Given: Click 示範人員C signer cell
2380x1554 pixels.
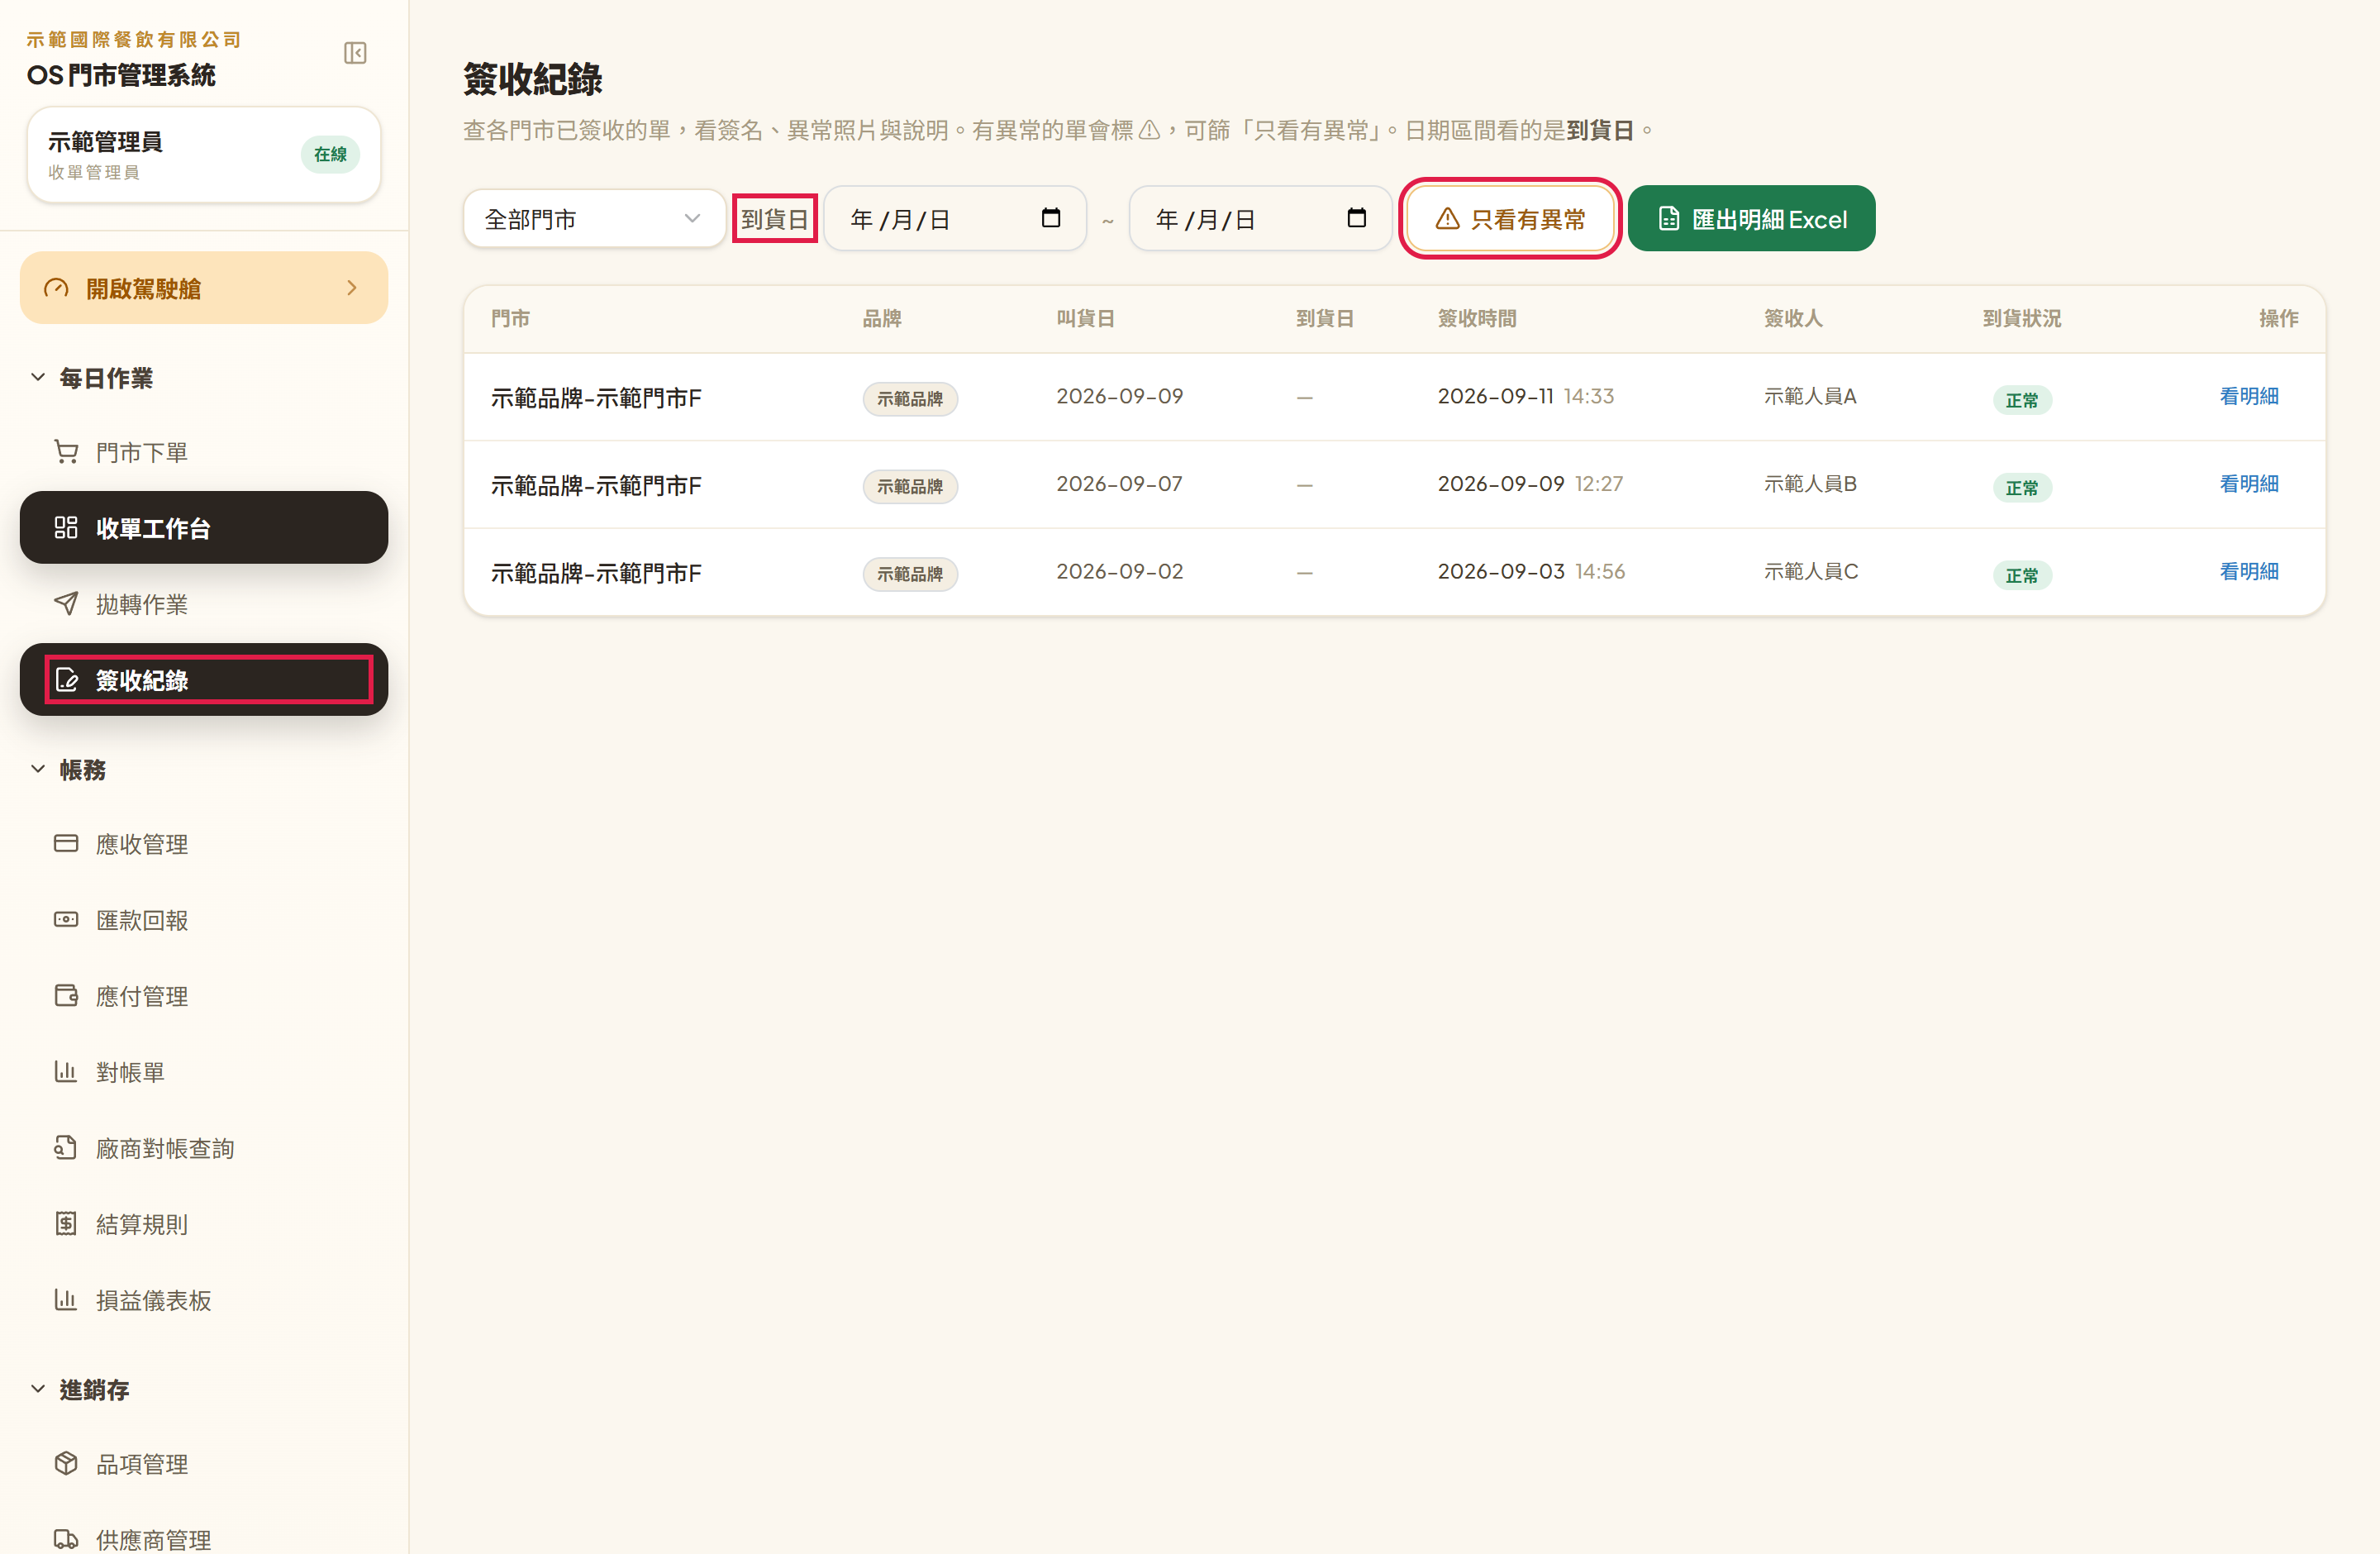Looking at the screenshot, I should pos(1811,571).
